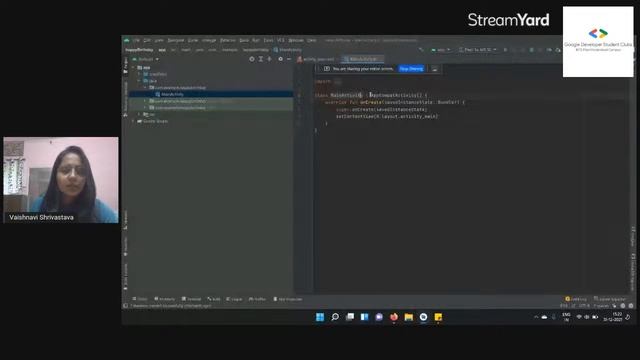Screen dimensions: 640x360
Task: Open the Terminal tool window
Action: [x=191, y=299]
